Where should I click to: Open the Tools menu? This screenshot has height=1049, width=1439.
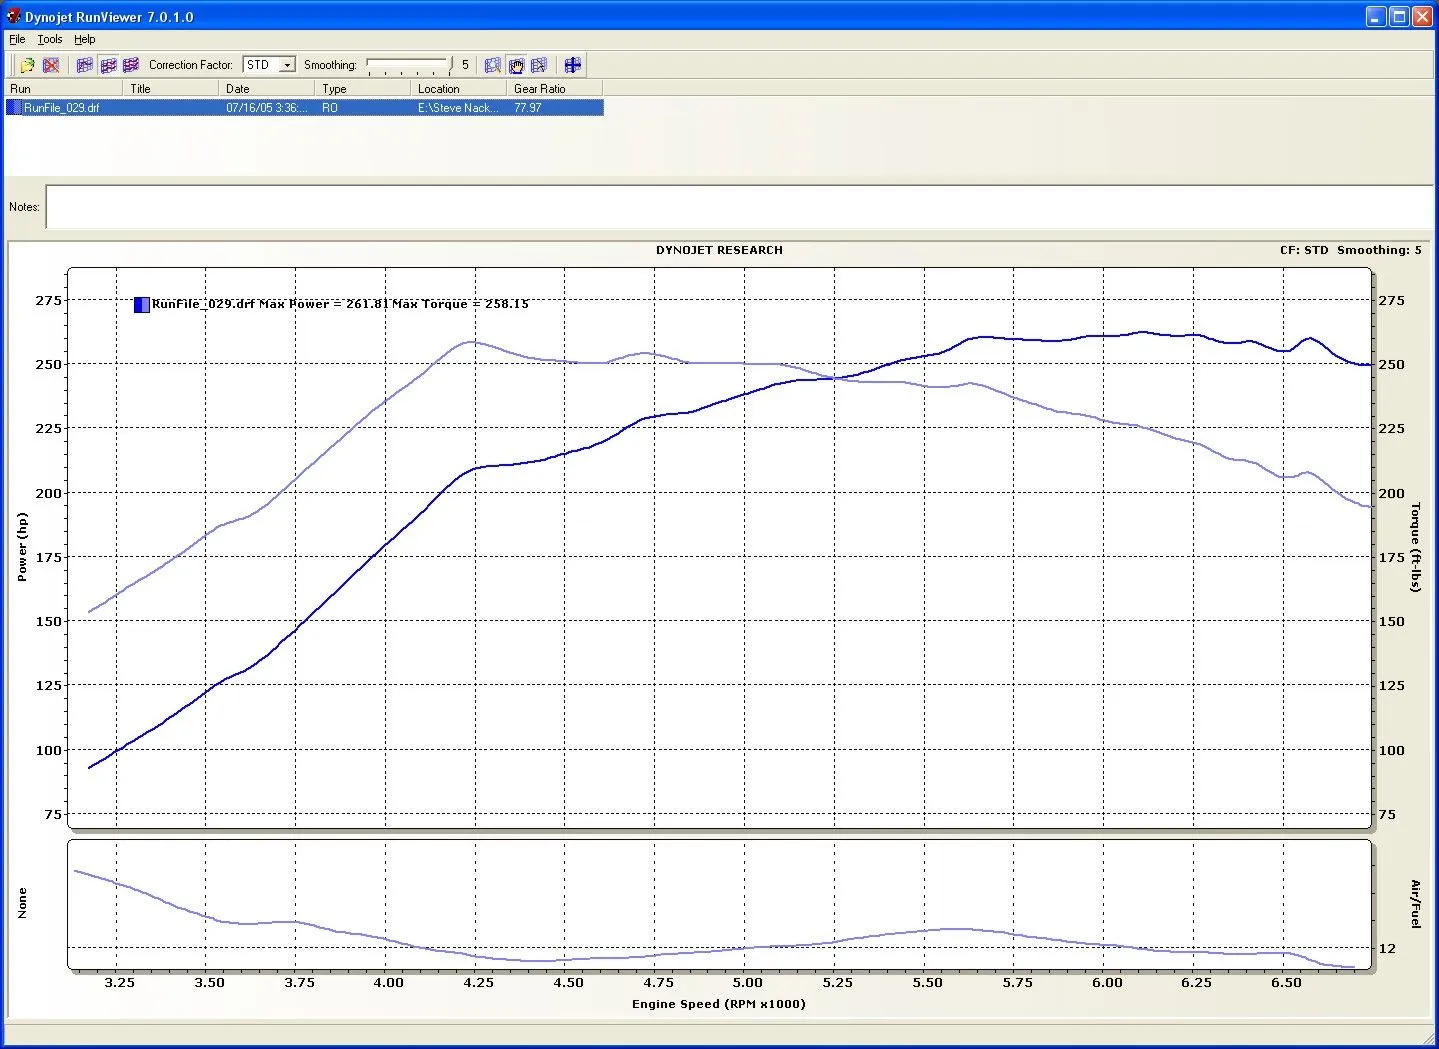(50, 39)
